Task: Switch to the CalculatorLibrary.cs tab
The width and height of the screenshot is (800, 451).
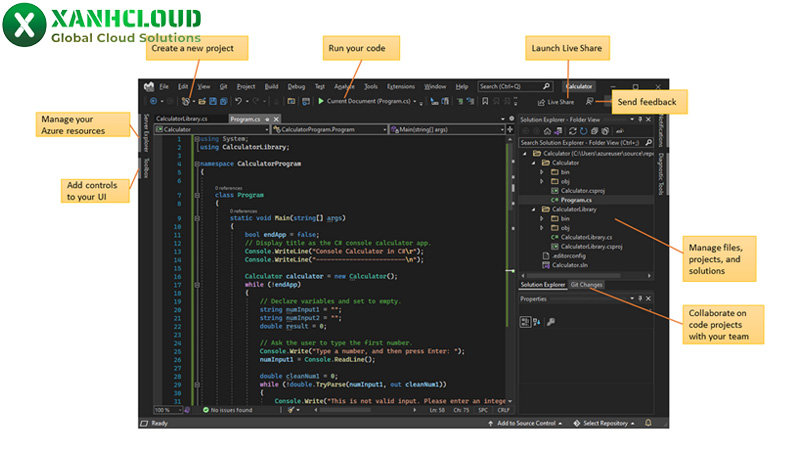Action: pos(182,118)
